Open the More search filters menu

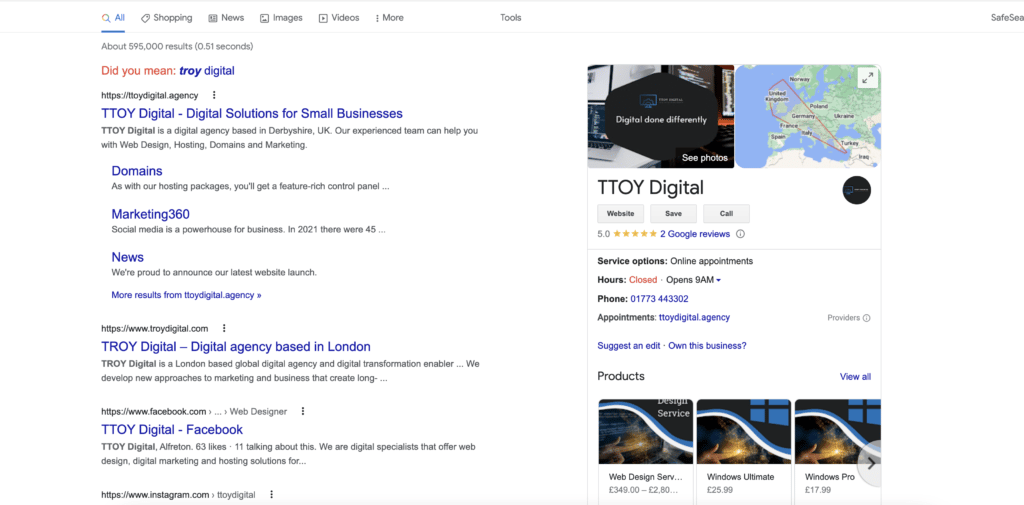pos(389,18)
